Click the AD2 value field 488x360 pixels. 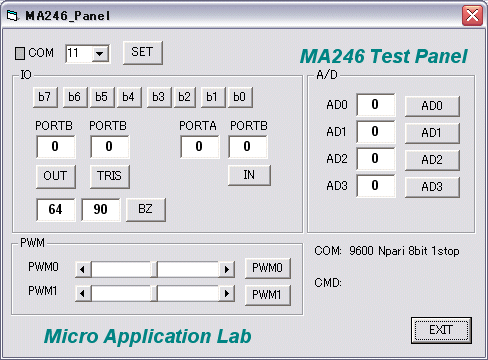coord(376,159)
